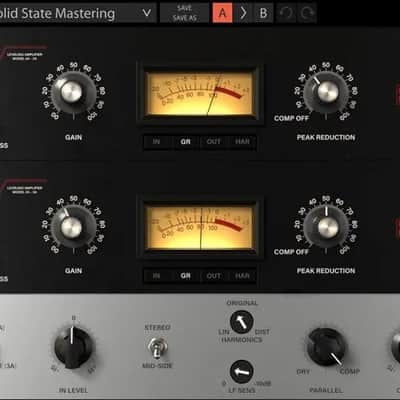
Task: Click the upper channel VU meter
Action: [200, 93]
